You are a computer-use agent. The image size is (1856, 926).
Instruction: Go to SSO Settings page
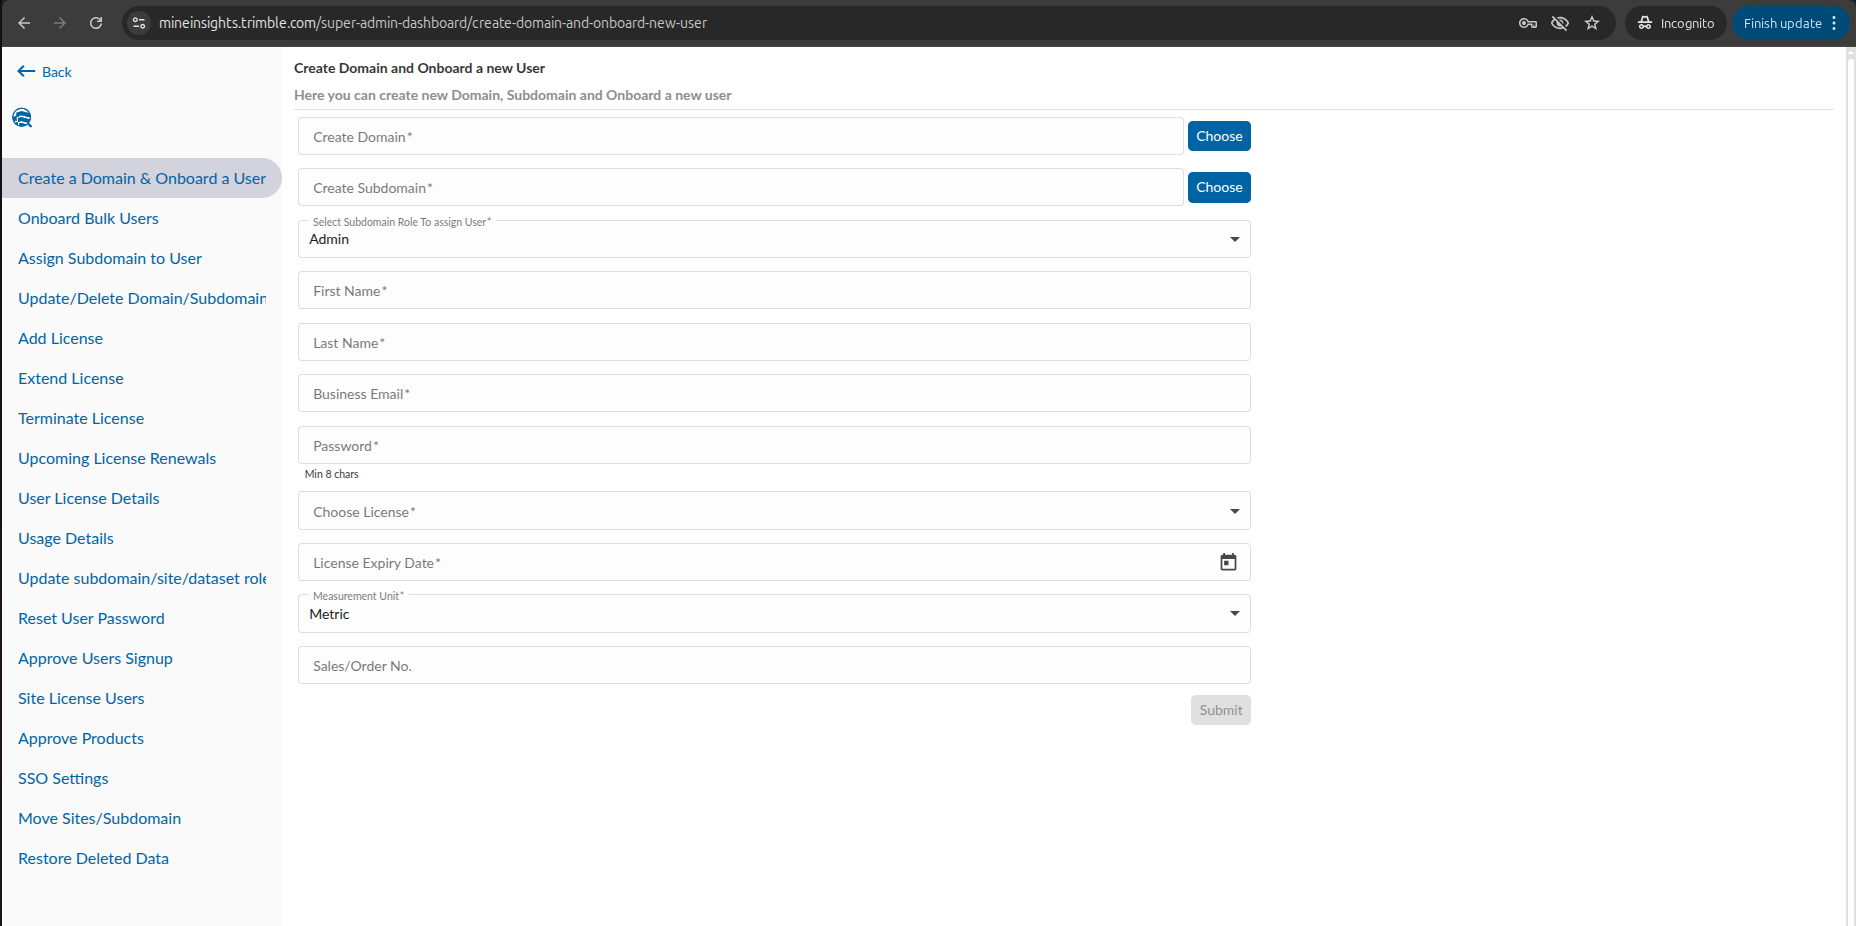click(x=63, y=779)
